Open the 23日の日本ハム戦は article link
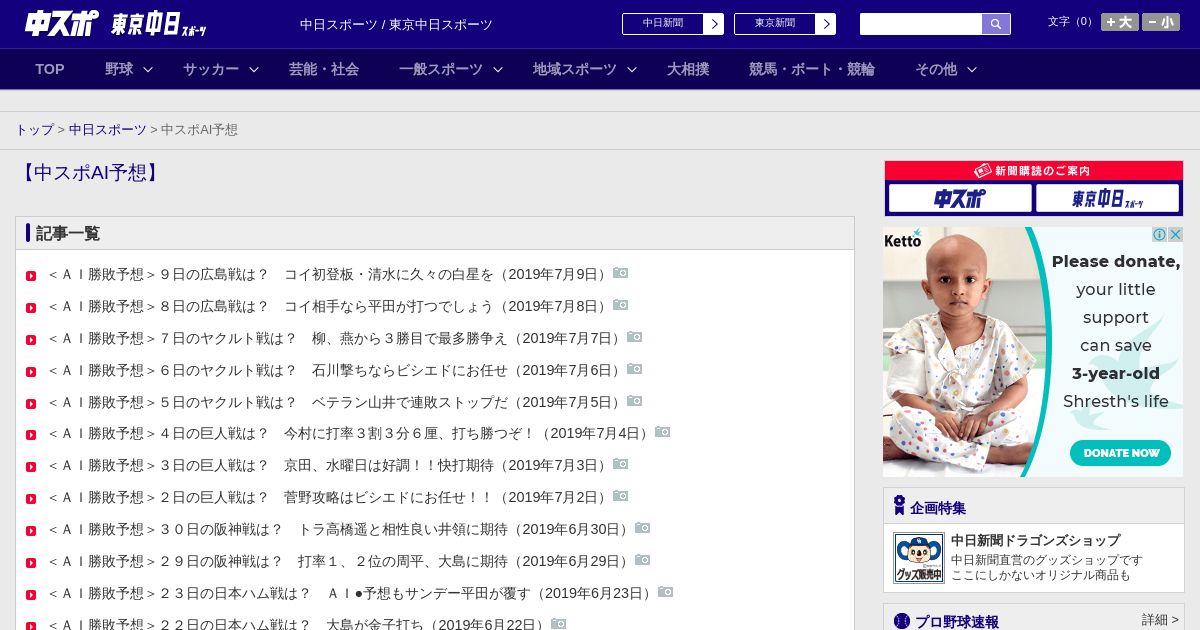This screenshot has width=1200, height=630. click(351, 593)
